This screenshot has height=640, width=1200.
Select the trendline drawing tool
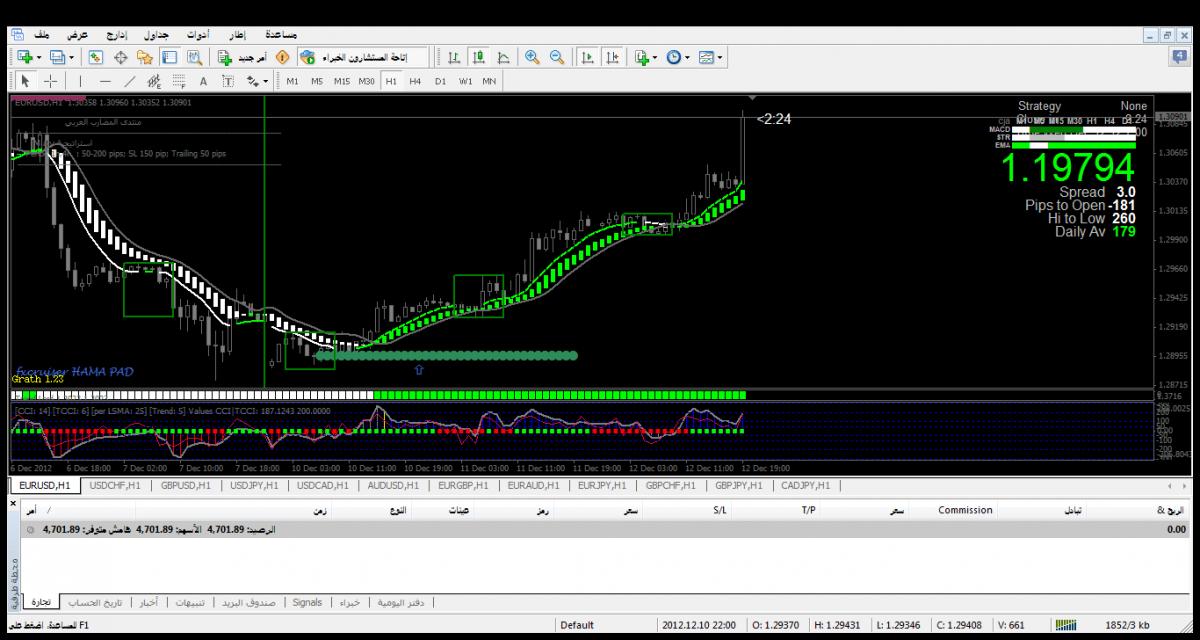point(130,81)
